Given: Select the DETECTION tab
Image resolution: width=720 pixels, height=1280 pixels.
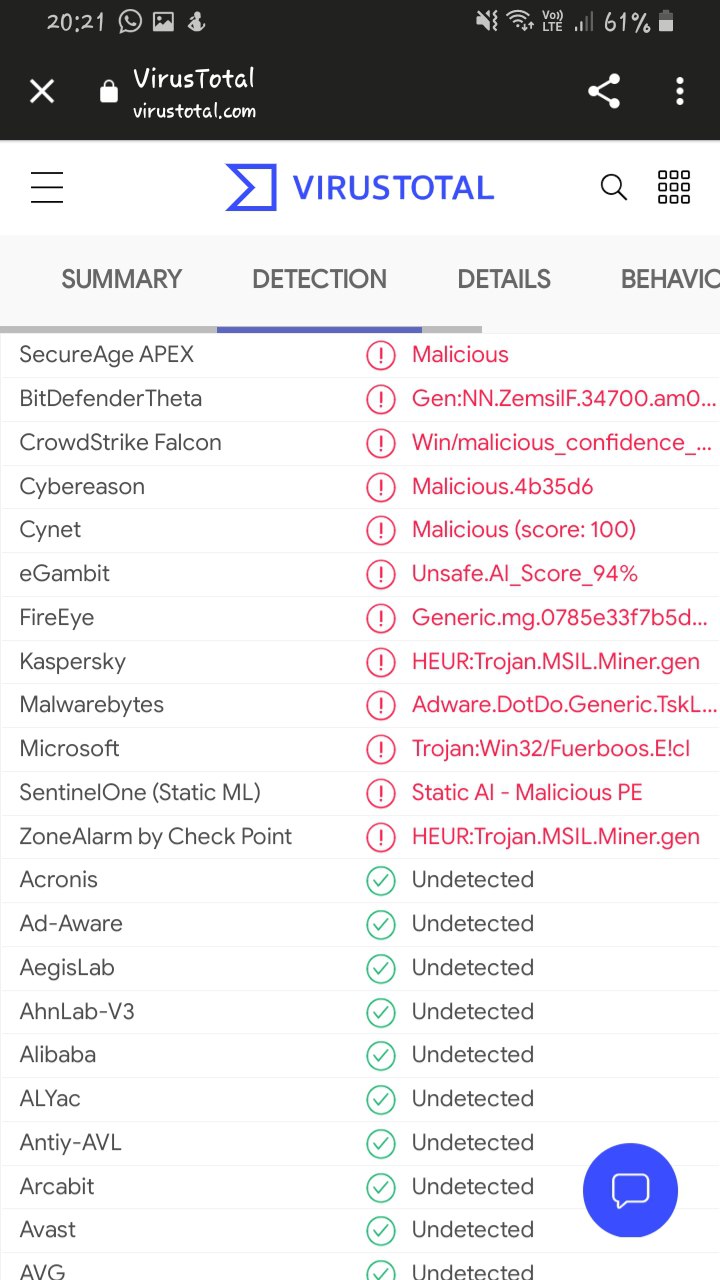Looking at the screenshot, I should tap(319, 279).
